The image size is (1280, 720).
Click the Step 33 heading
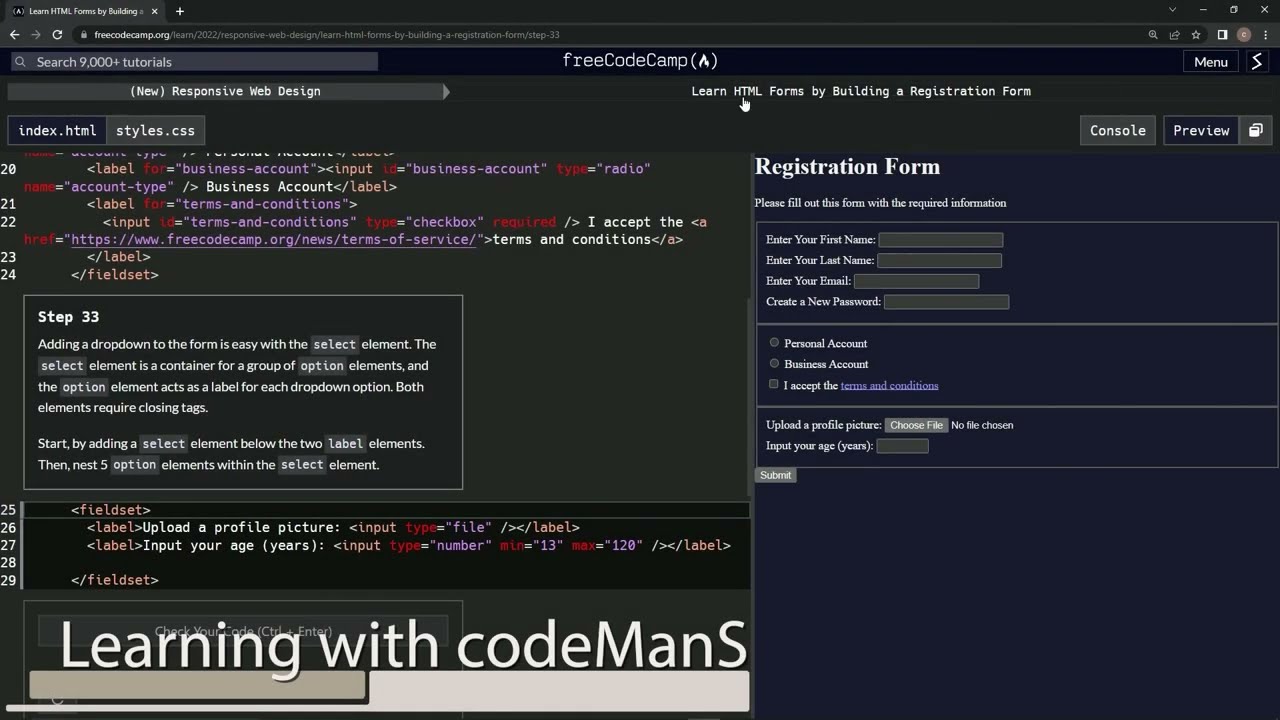pyautogui.click(x=68, y=317)
